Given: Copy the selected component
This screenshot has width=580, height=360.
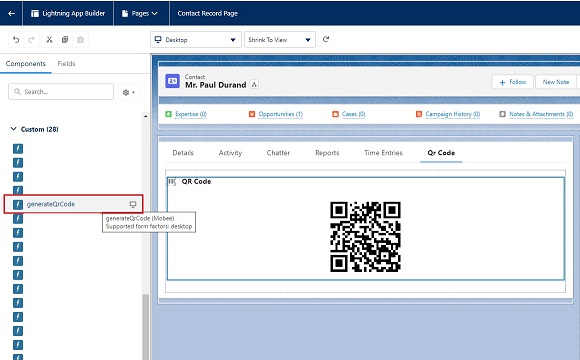Looking at the screenshot, I should click(65, 40).
